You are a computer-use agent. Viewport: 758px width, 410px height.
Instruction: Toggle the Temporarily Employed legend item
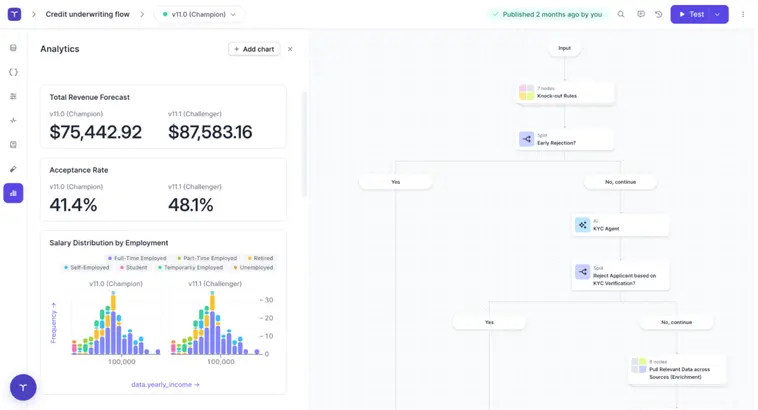(190, 267)
